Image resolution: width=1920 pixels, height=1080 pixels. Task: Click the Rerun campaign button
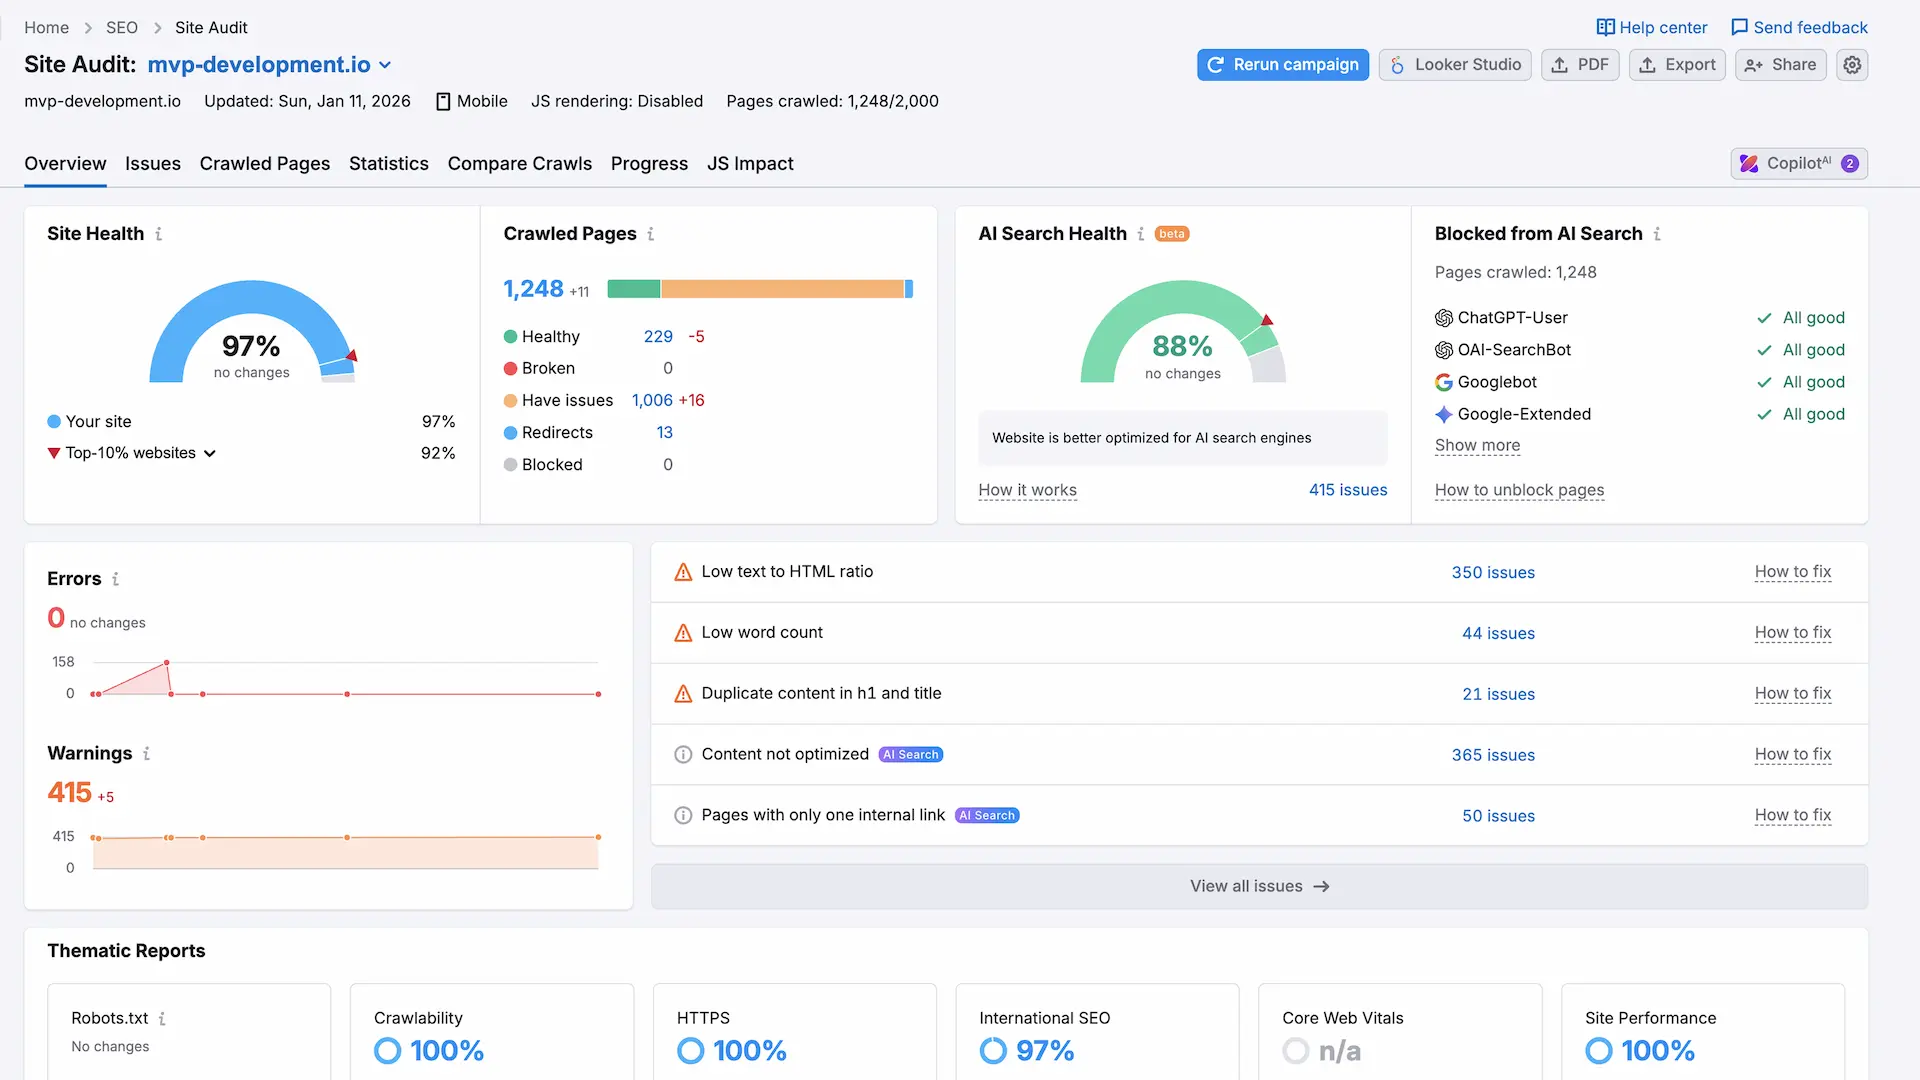pos(1282,65)
